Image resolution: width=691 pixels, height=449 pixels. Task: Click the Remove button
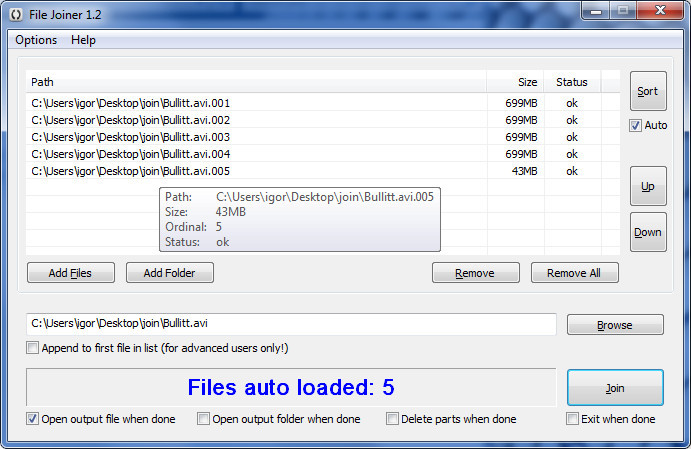(476, 273)
